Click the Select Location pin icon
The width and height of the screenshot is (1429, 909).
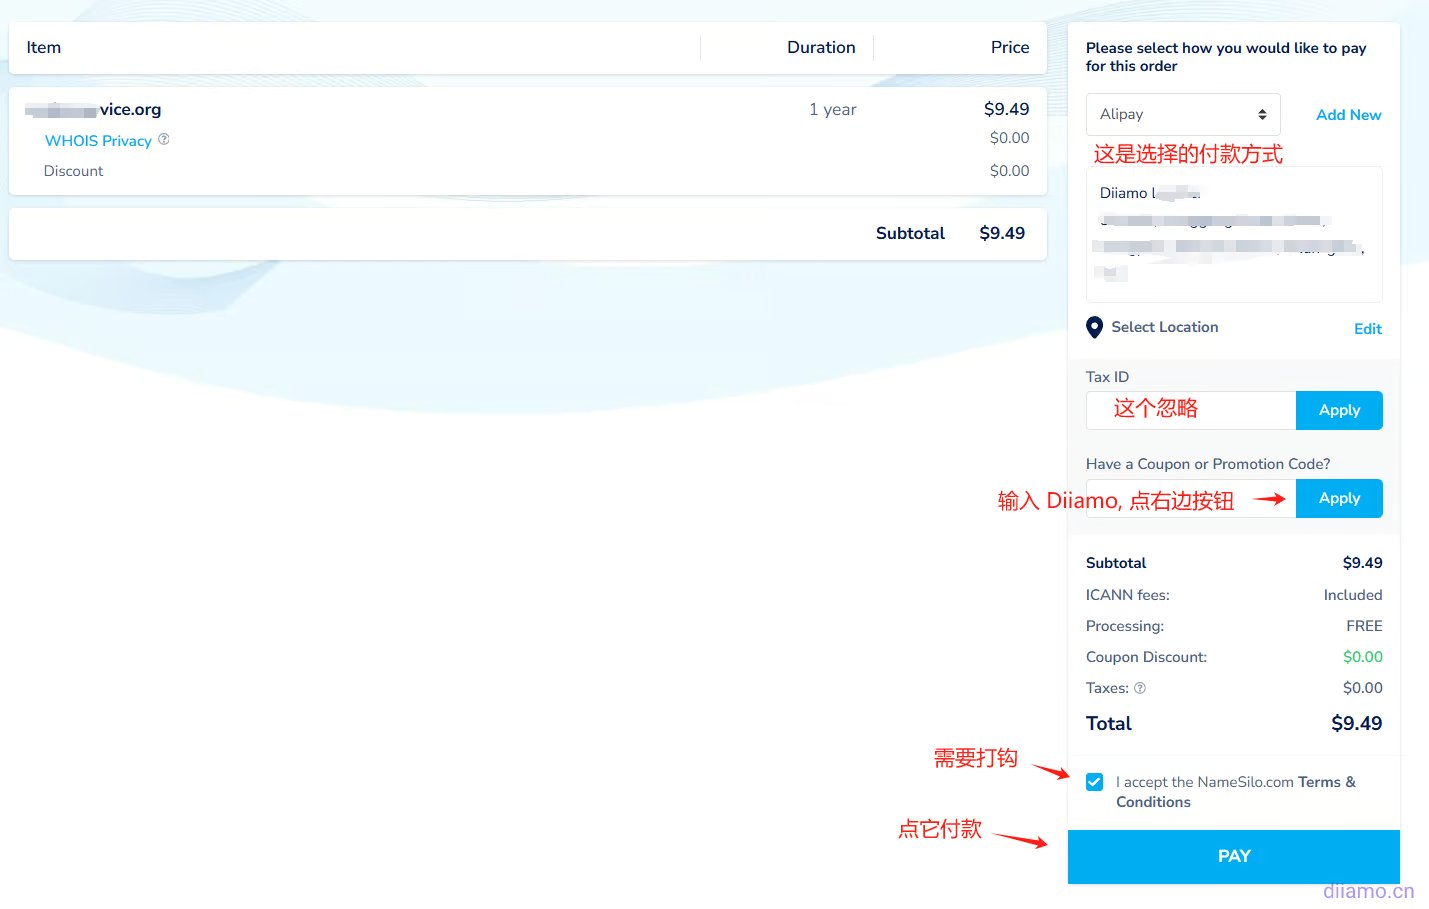click(1095, 327)
